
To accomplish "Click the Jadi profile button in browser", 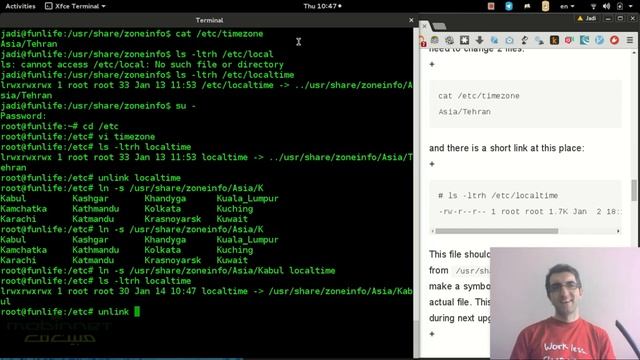I will pos(587,18).
